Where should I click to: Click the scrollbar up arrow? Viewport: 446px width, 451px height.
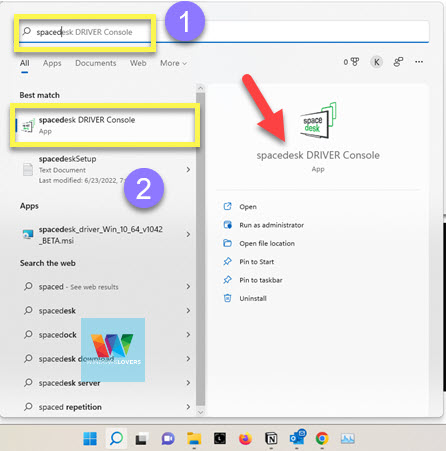pyautogui.click(x=200, y=88)
